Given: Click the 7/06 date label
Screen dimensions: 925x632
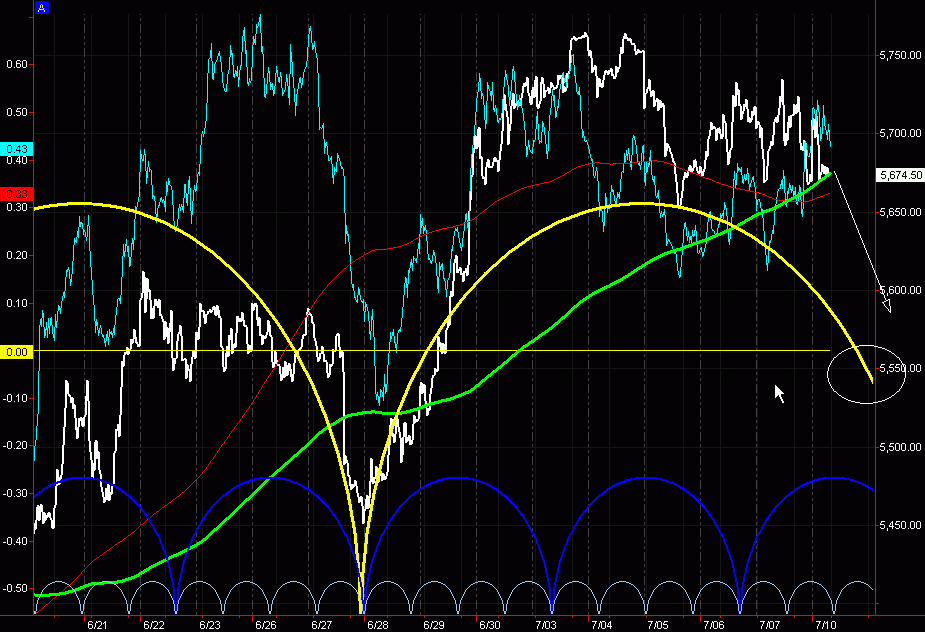Looking at the screenshot, I should click(714, 625).
